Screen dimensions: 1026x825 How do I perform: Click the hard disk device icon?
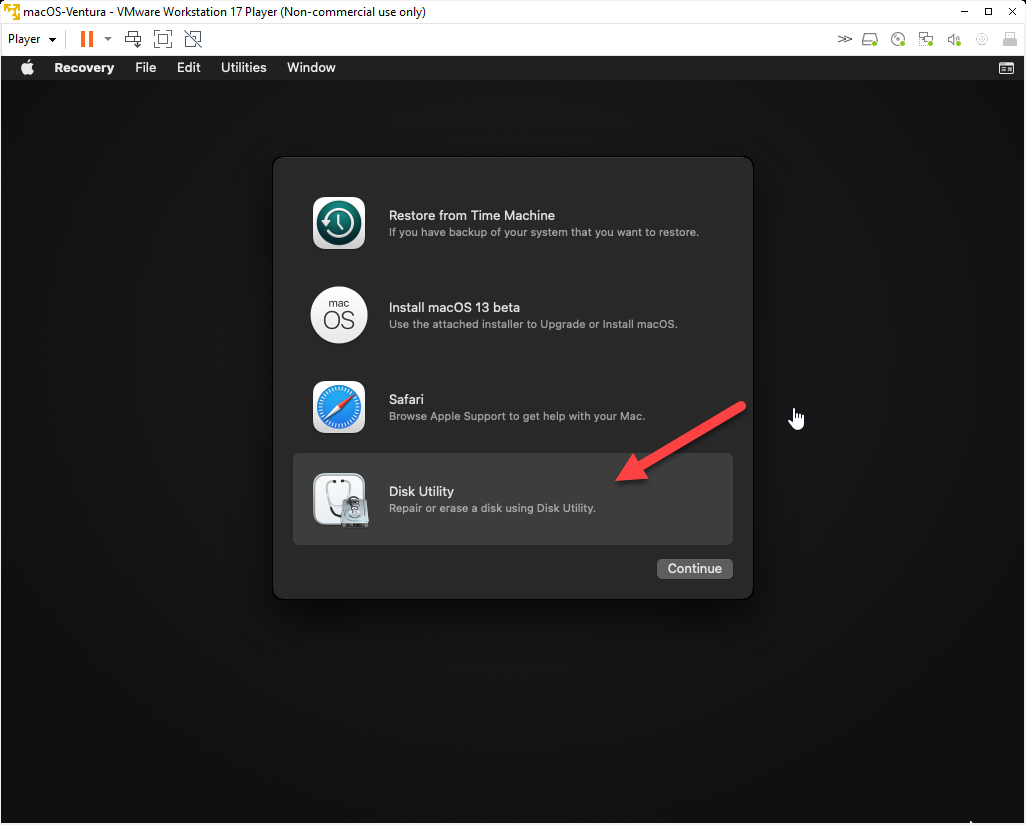(870, 39)
